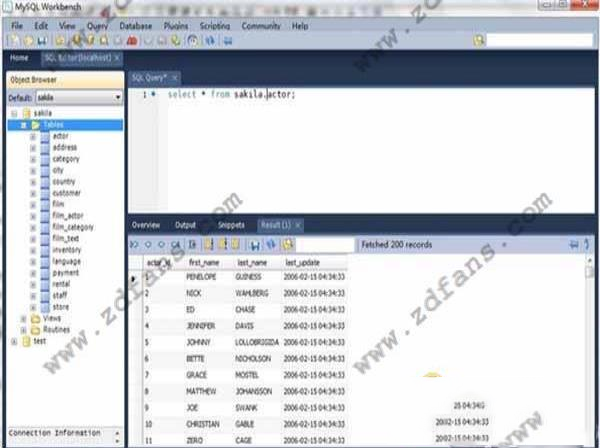Select the film_actor table icon

pyautogui.click(x=44, y=216)
